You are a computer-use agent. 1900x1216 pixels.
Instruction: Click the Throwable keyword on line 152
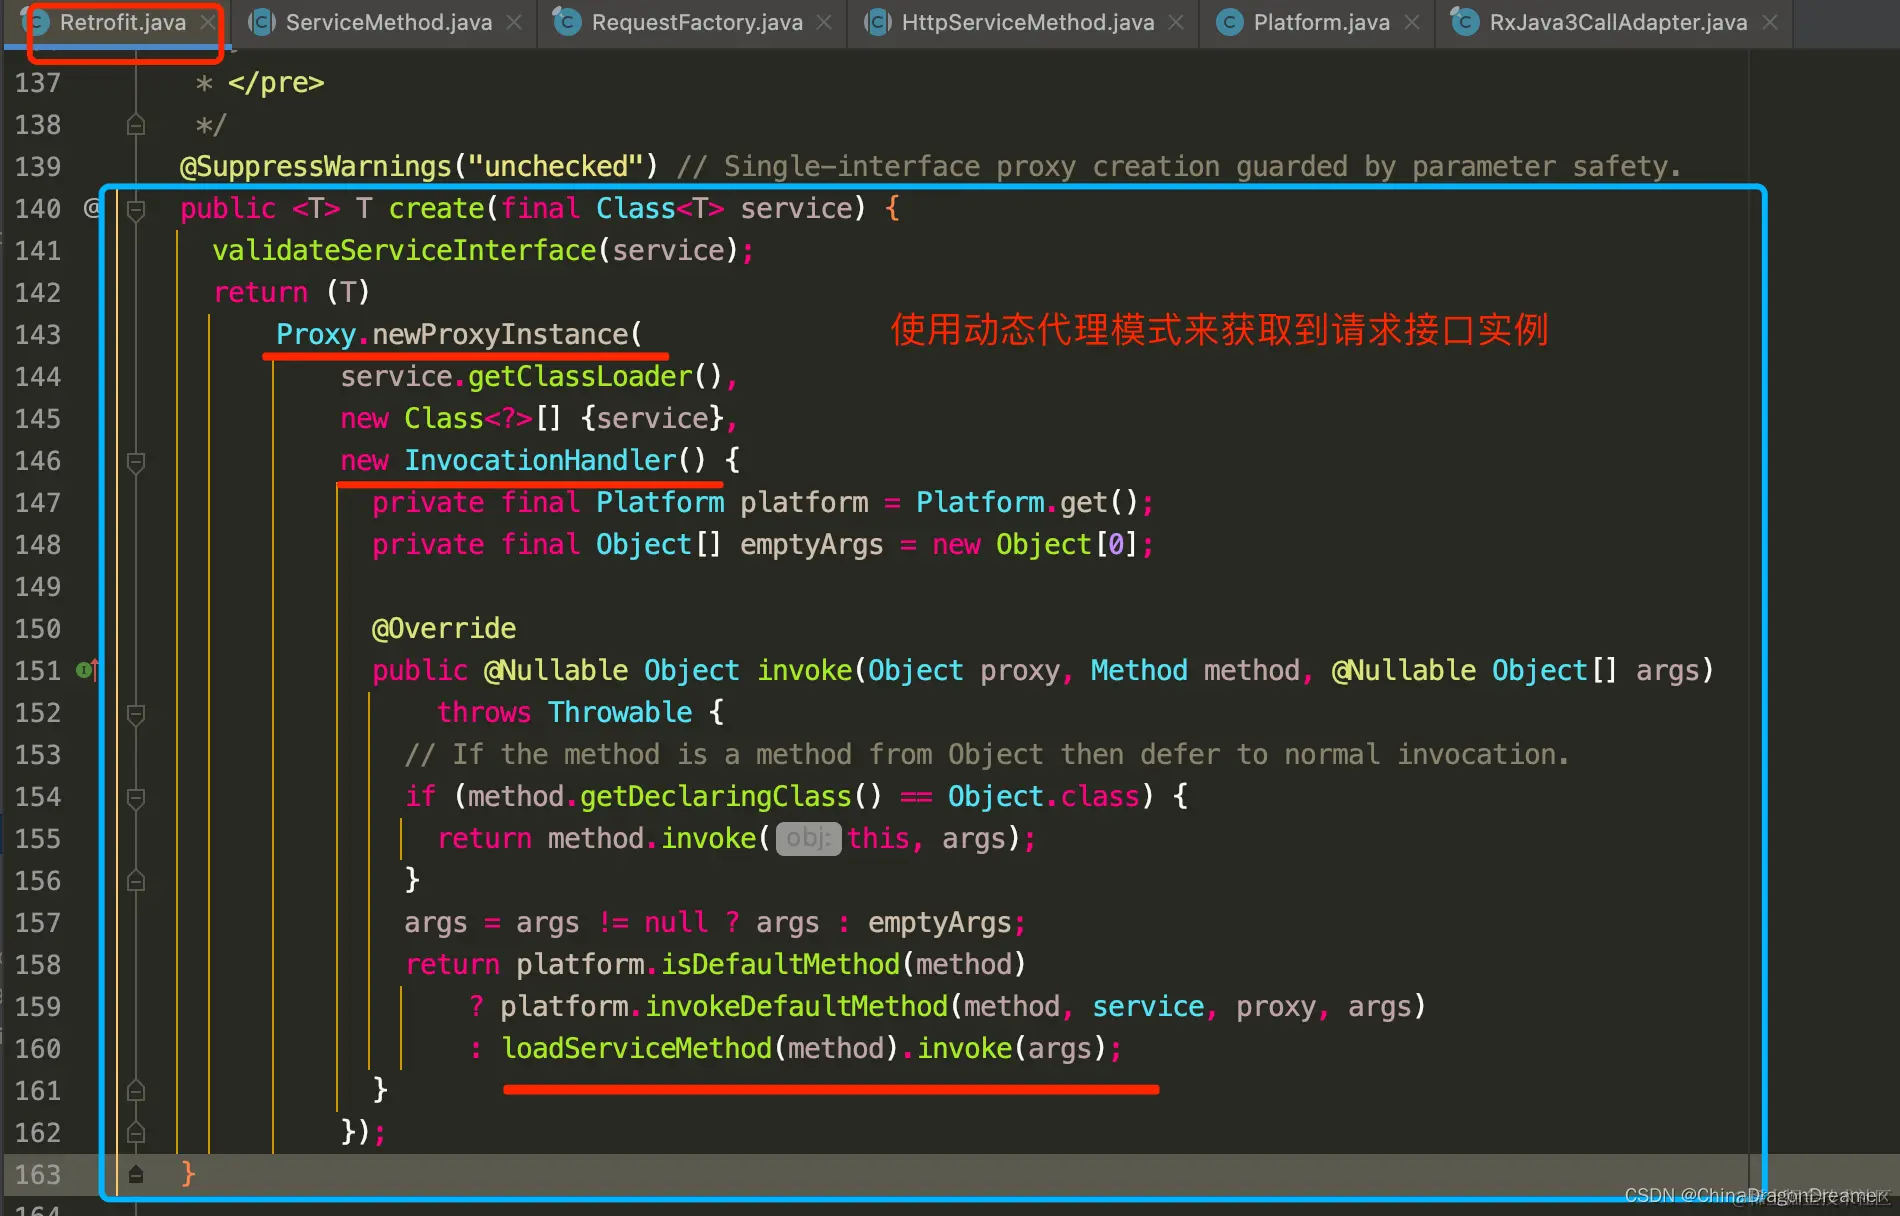click(620, 713)
